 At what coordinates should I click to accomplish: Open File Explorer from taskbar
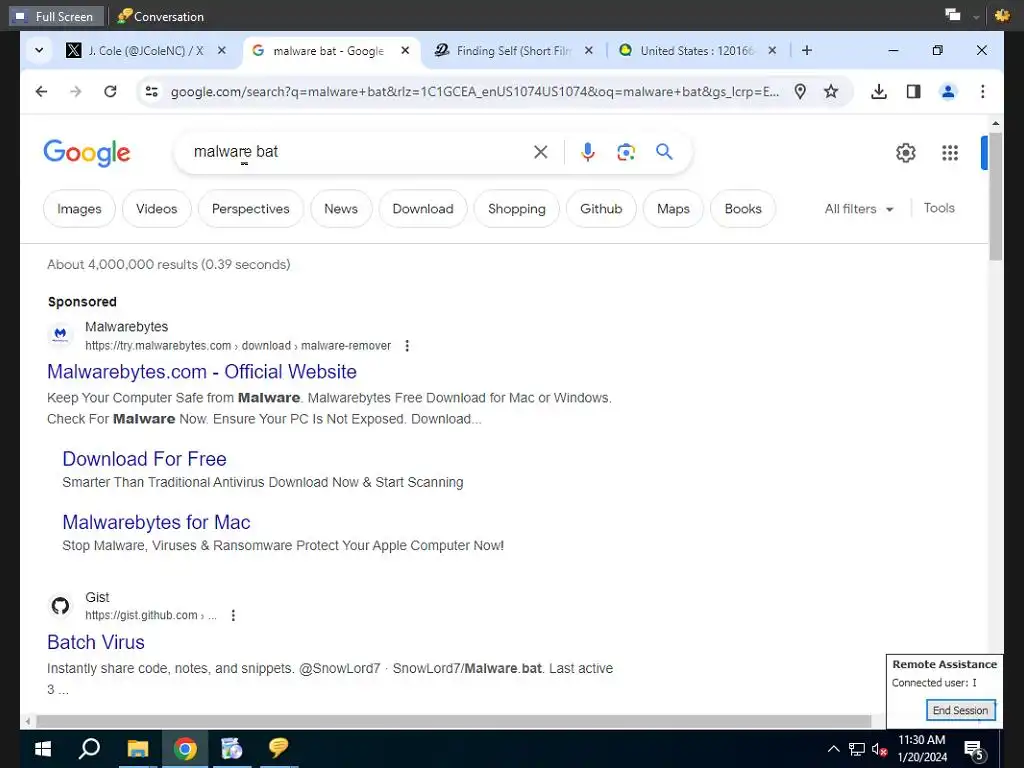point(137,748)
